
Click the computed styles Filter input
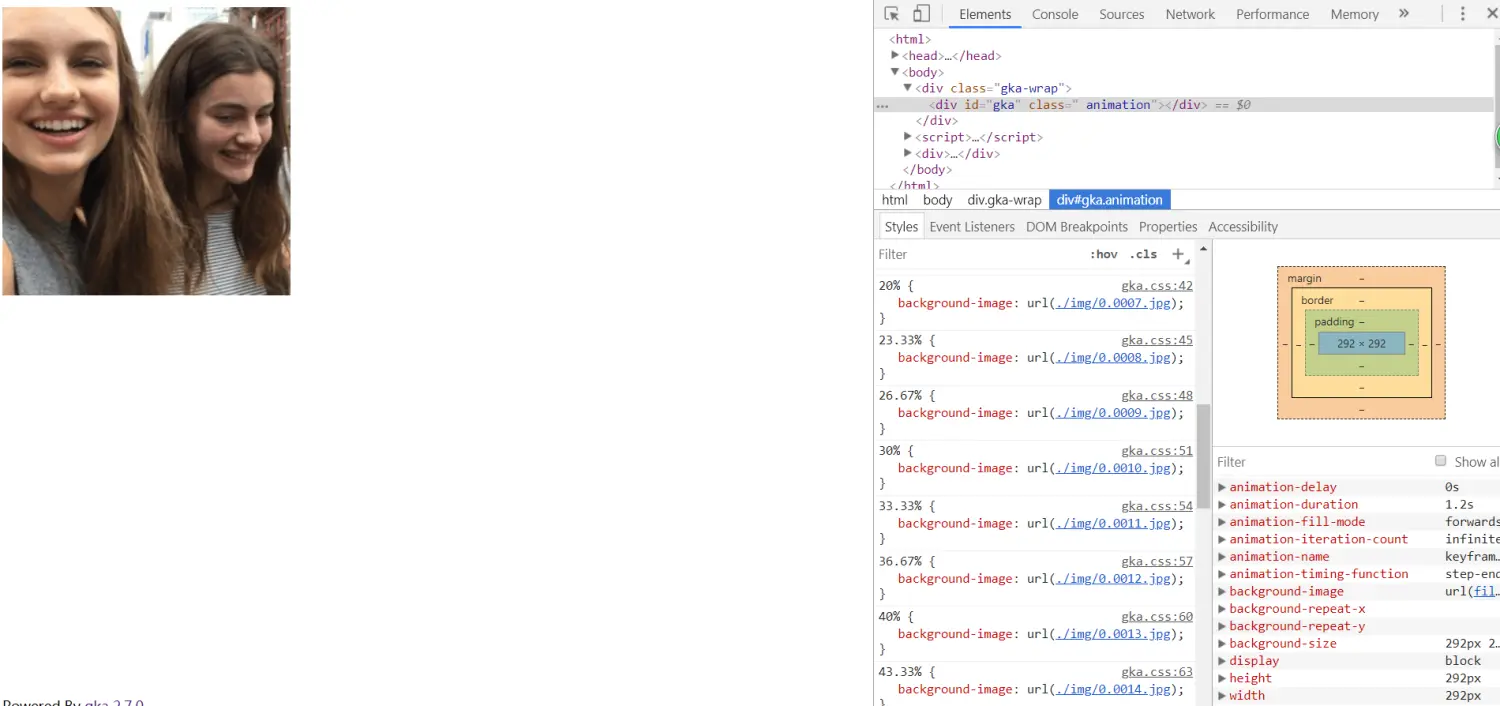click(x=1320, y=462)
